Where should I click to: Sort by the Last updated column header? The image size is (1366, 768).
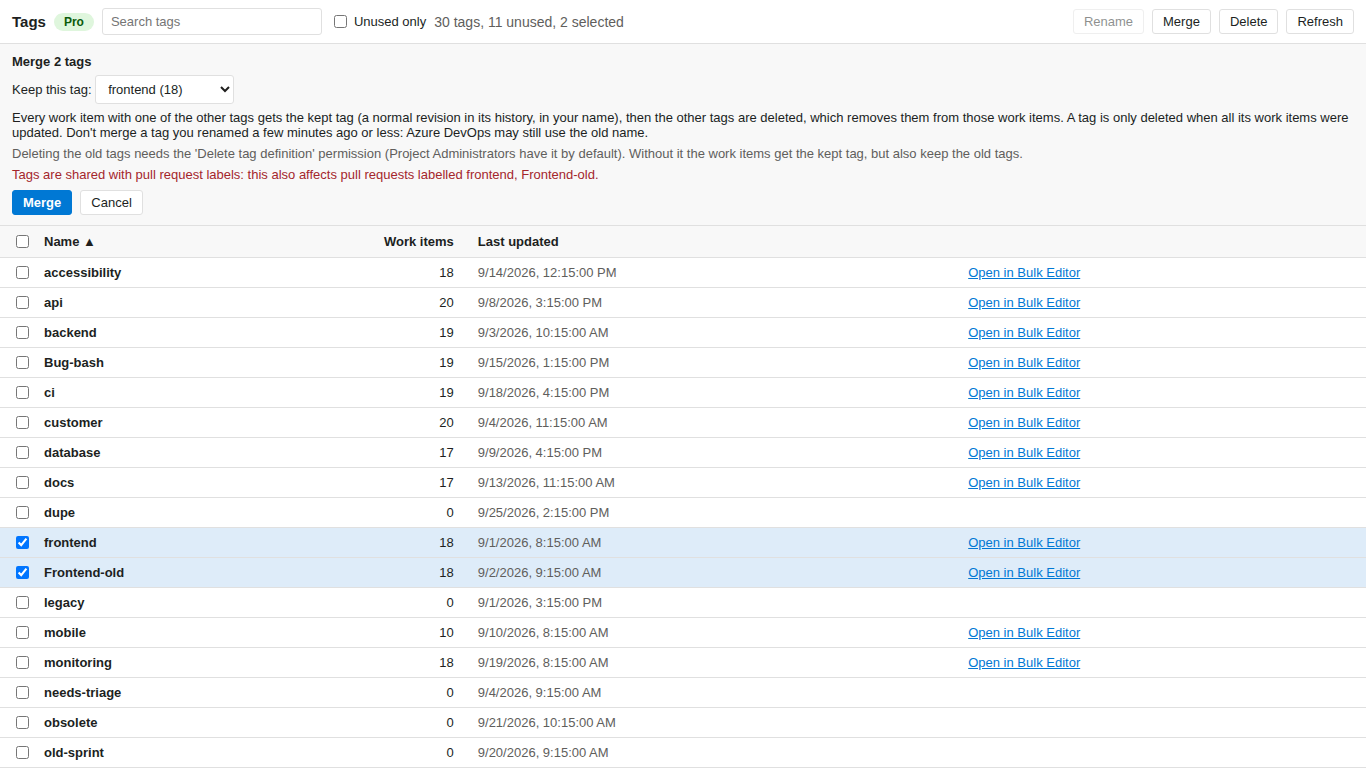click(x=518, y=242)
